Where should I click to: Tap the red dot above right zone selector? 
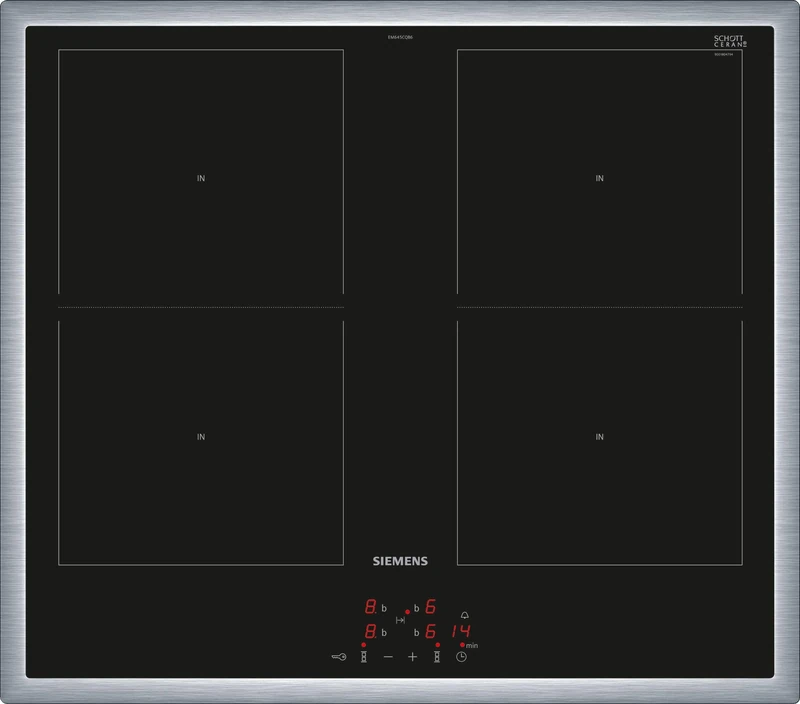tap(438, 644)
